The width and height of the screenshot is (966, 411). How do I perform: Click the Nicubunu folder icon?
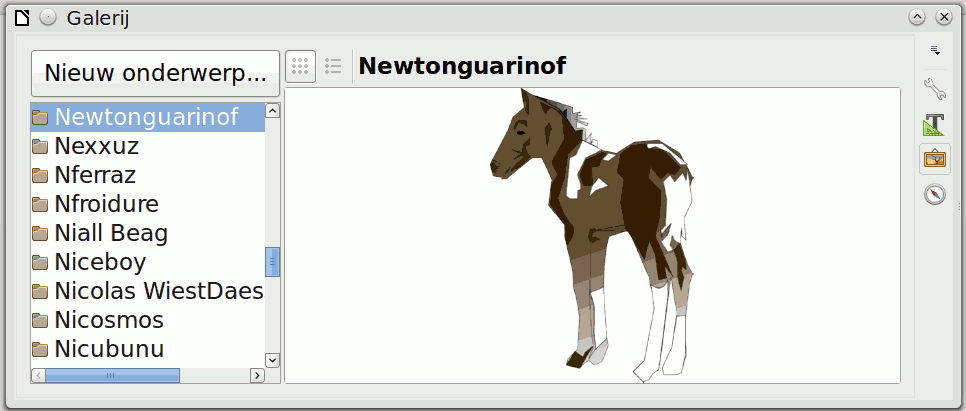coord(40,349)
